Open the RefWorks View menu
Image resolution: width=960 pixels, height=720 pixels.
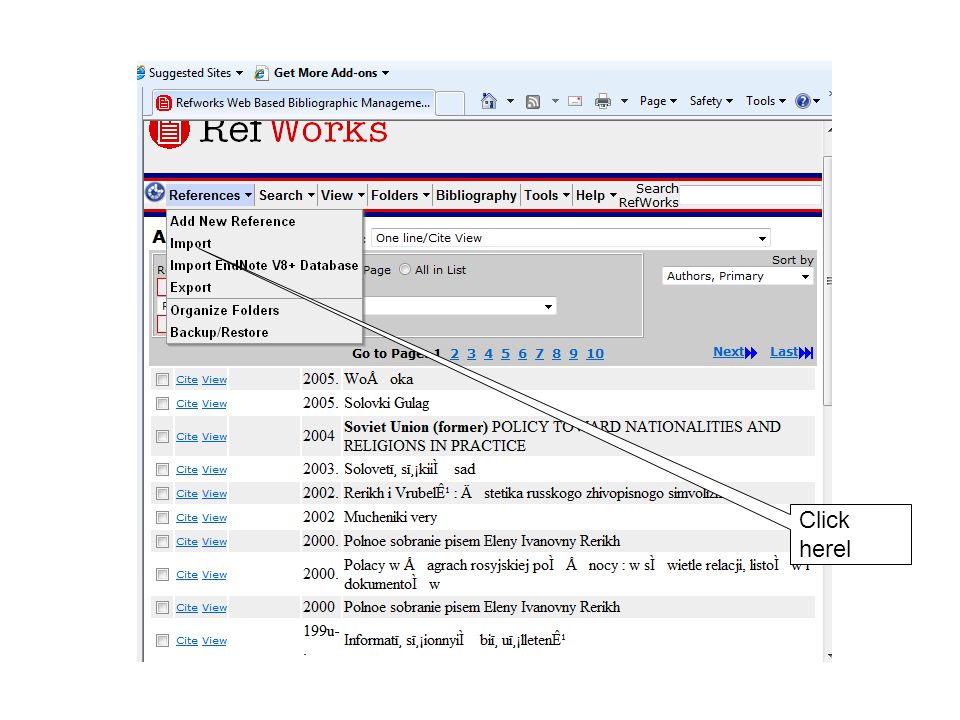pos(343,195)
